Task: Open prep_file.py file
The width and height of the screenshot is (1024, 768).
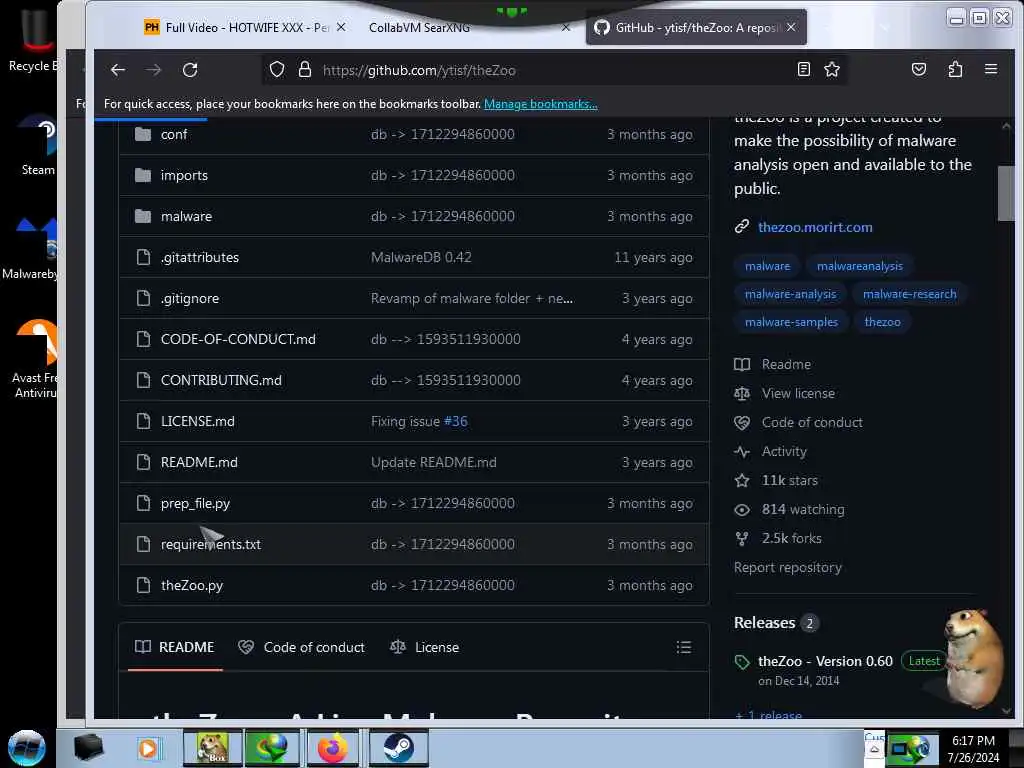Action: click(195, 504)
